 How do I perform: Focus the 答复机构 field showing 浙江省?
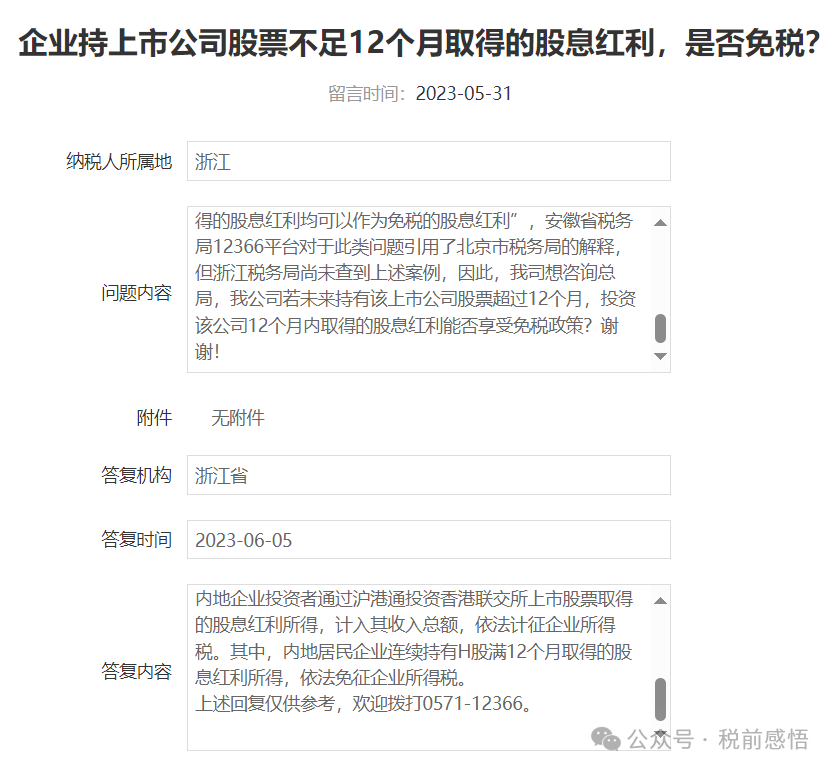pos(428,476)
